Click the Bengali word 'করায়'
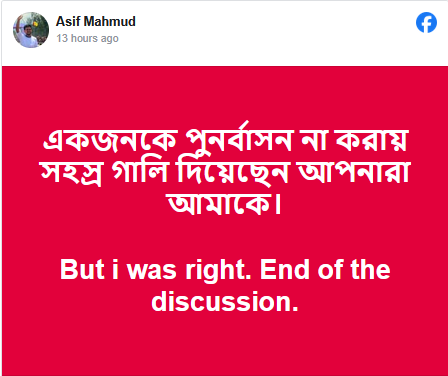Viewport: 448px width, 376px height. click(371, 140)
